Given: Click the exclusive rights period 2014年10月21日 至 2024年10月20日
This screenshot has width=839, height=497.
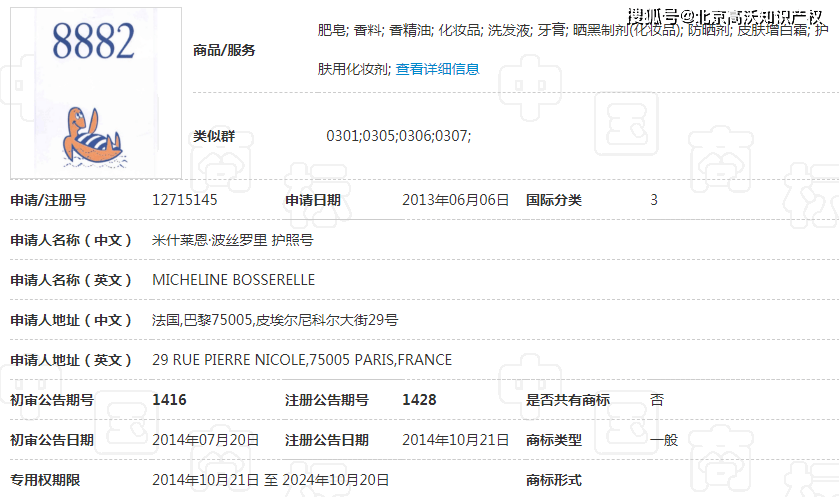Looking at the screenshot, I should click(x=270, y=480).
